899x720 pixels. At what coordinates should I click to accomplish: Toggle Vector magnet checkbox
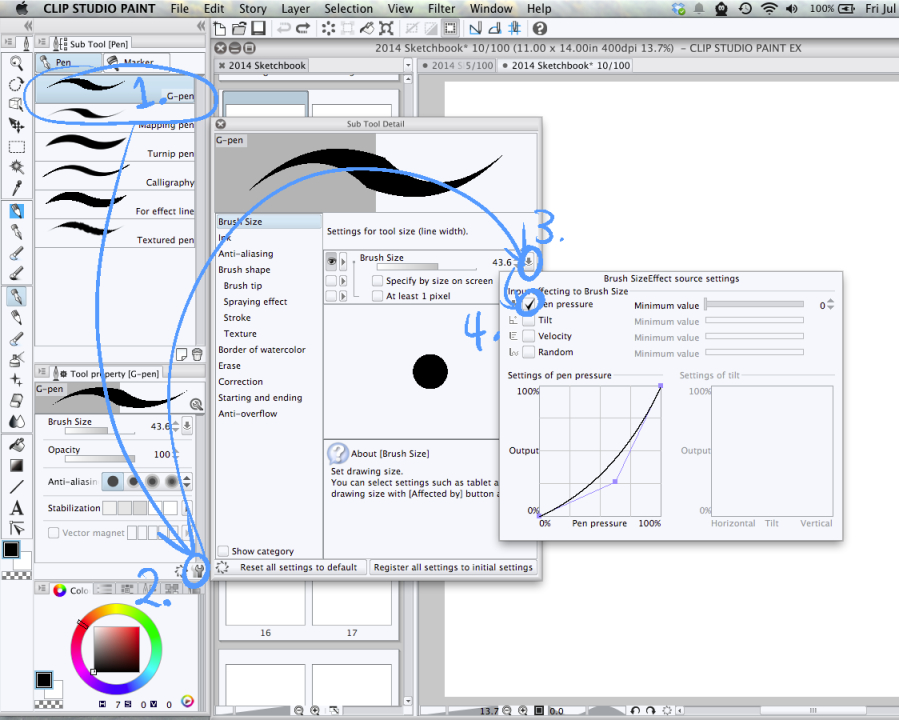(x=53, y=533)
